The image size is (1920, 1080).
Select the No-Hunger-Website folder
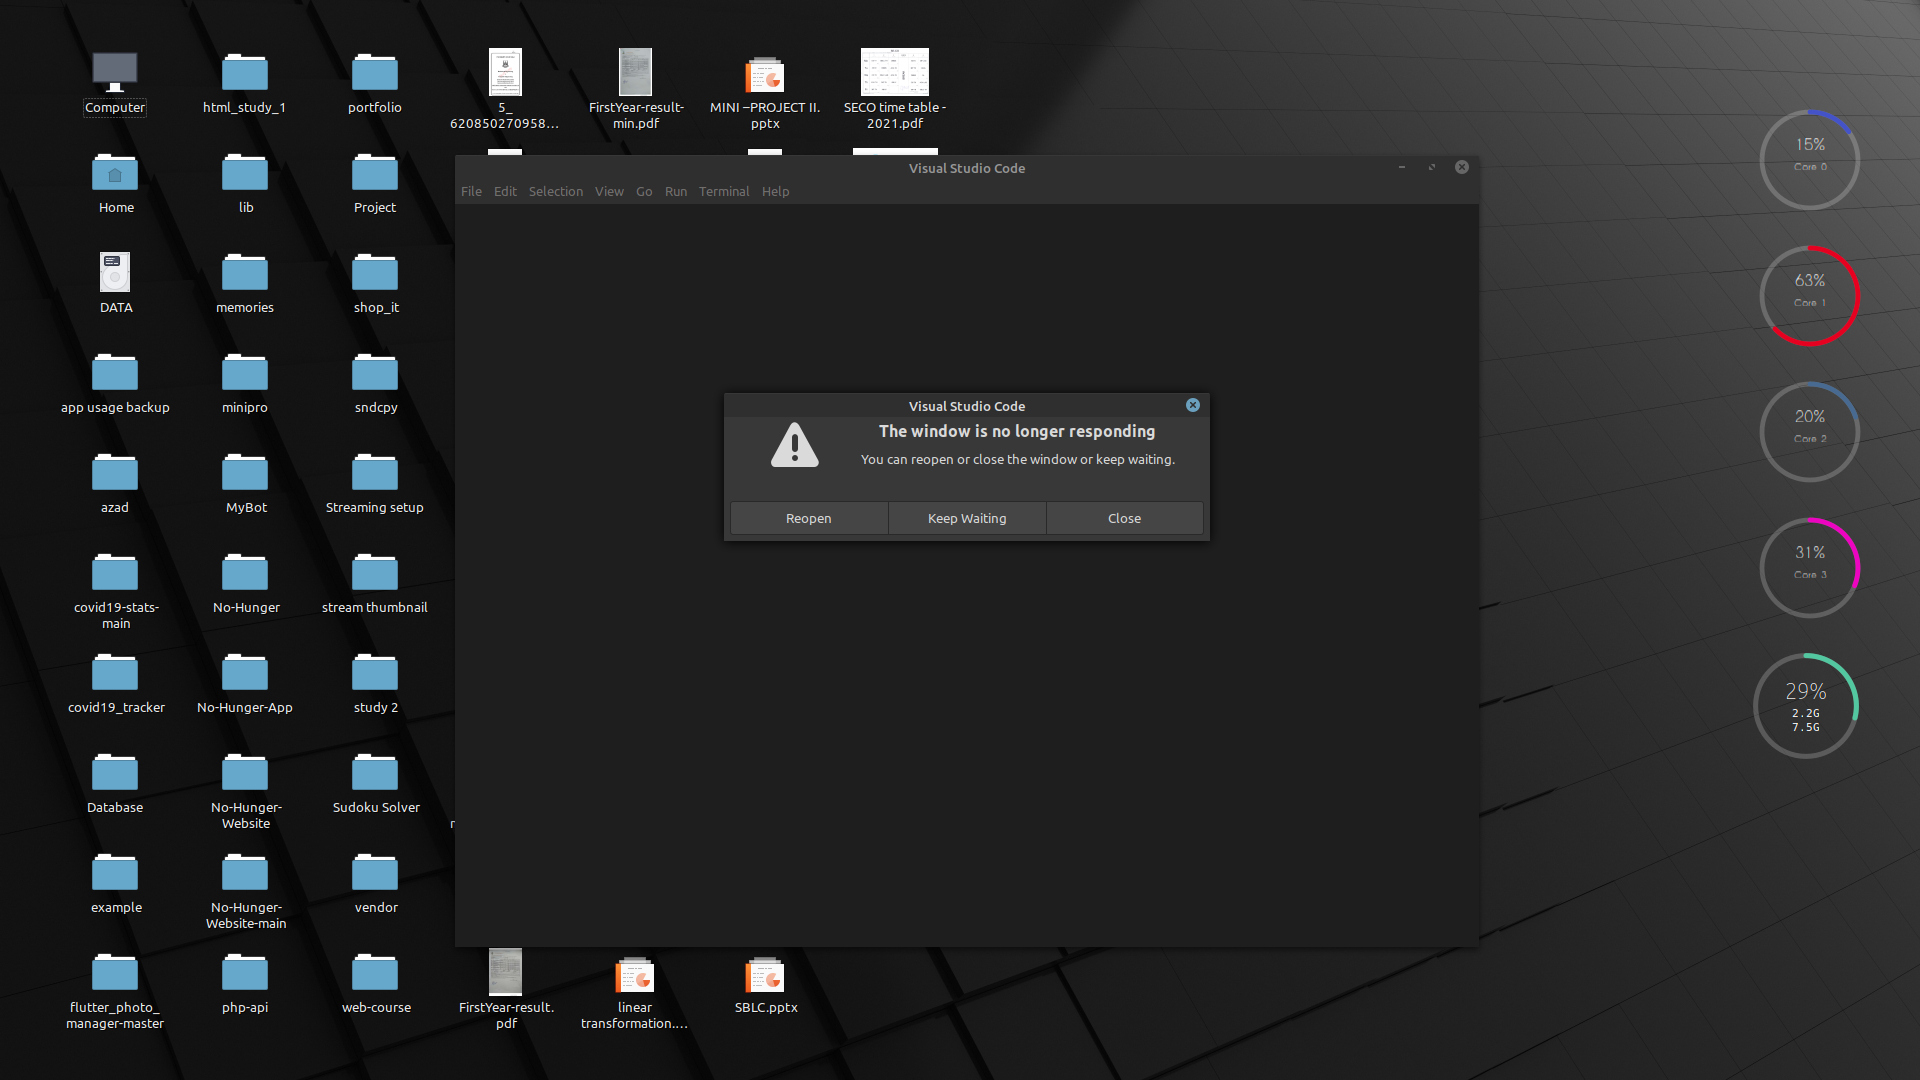(x=245, y=791)
